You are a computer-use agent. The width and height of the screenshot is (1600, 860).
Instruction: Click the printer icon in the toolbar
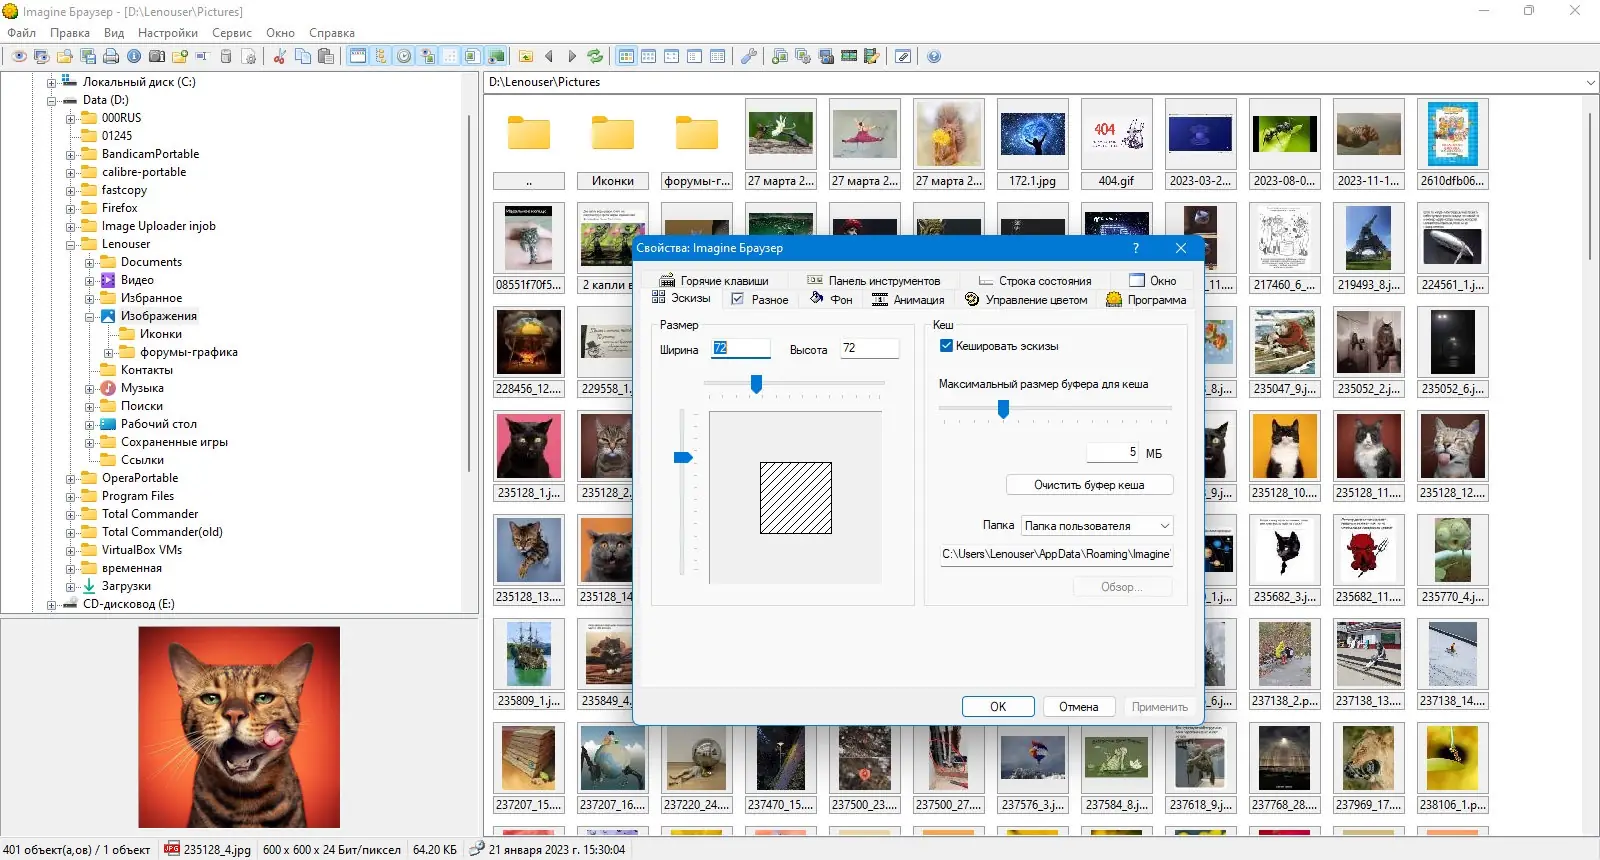111,57
